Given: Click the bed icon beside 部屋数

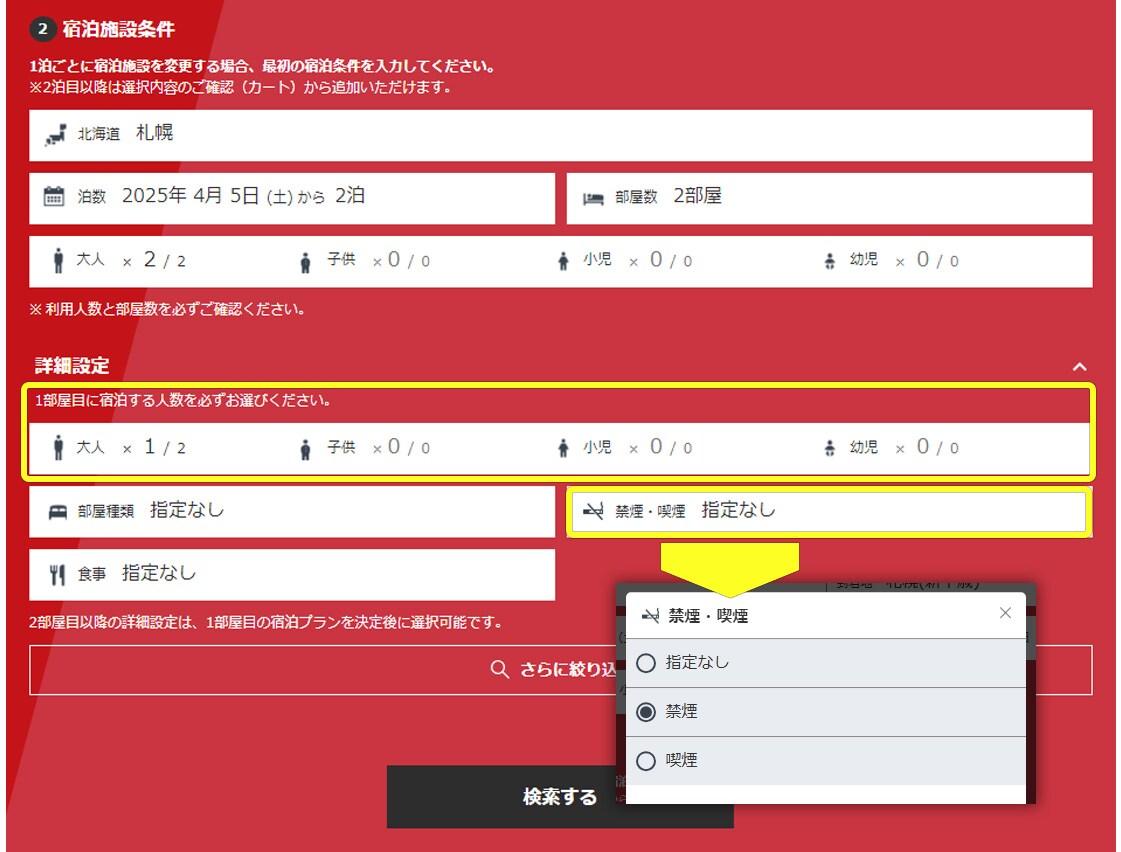Looking at the screenshot, I should (x=593, y=198).
